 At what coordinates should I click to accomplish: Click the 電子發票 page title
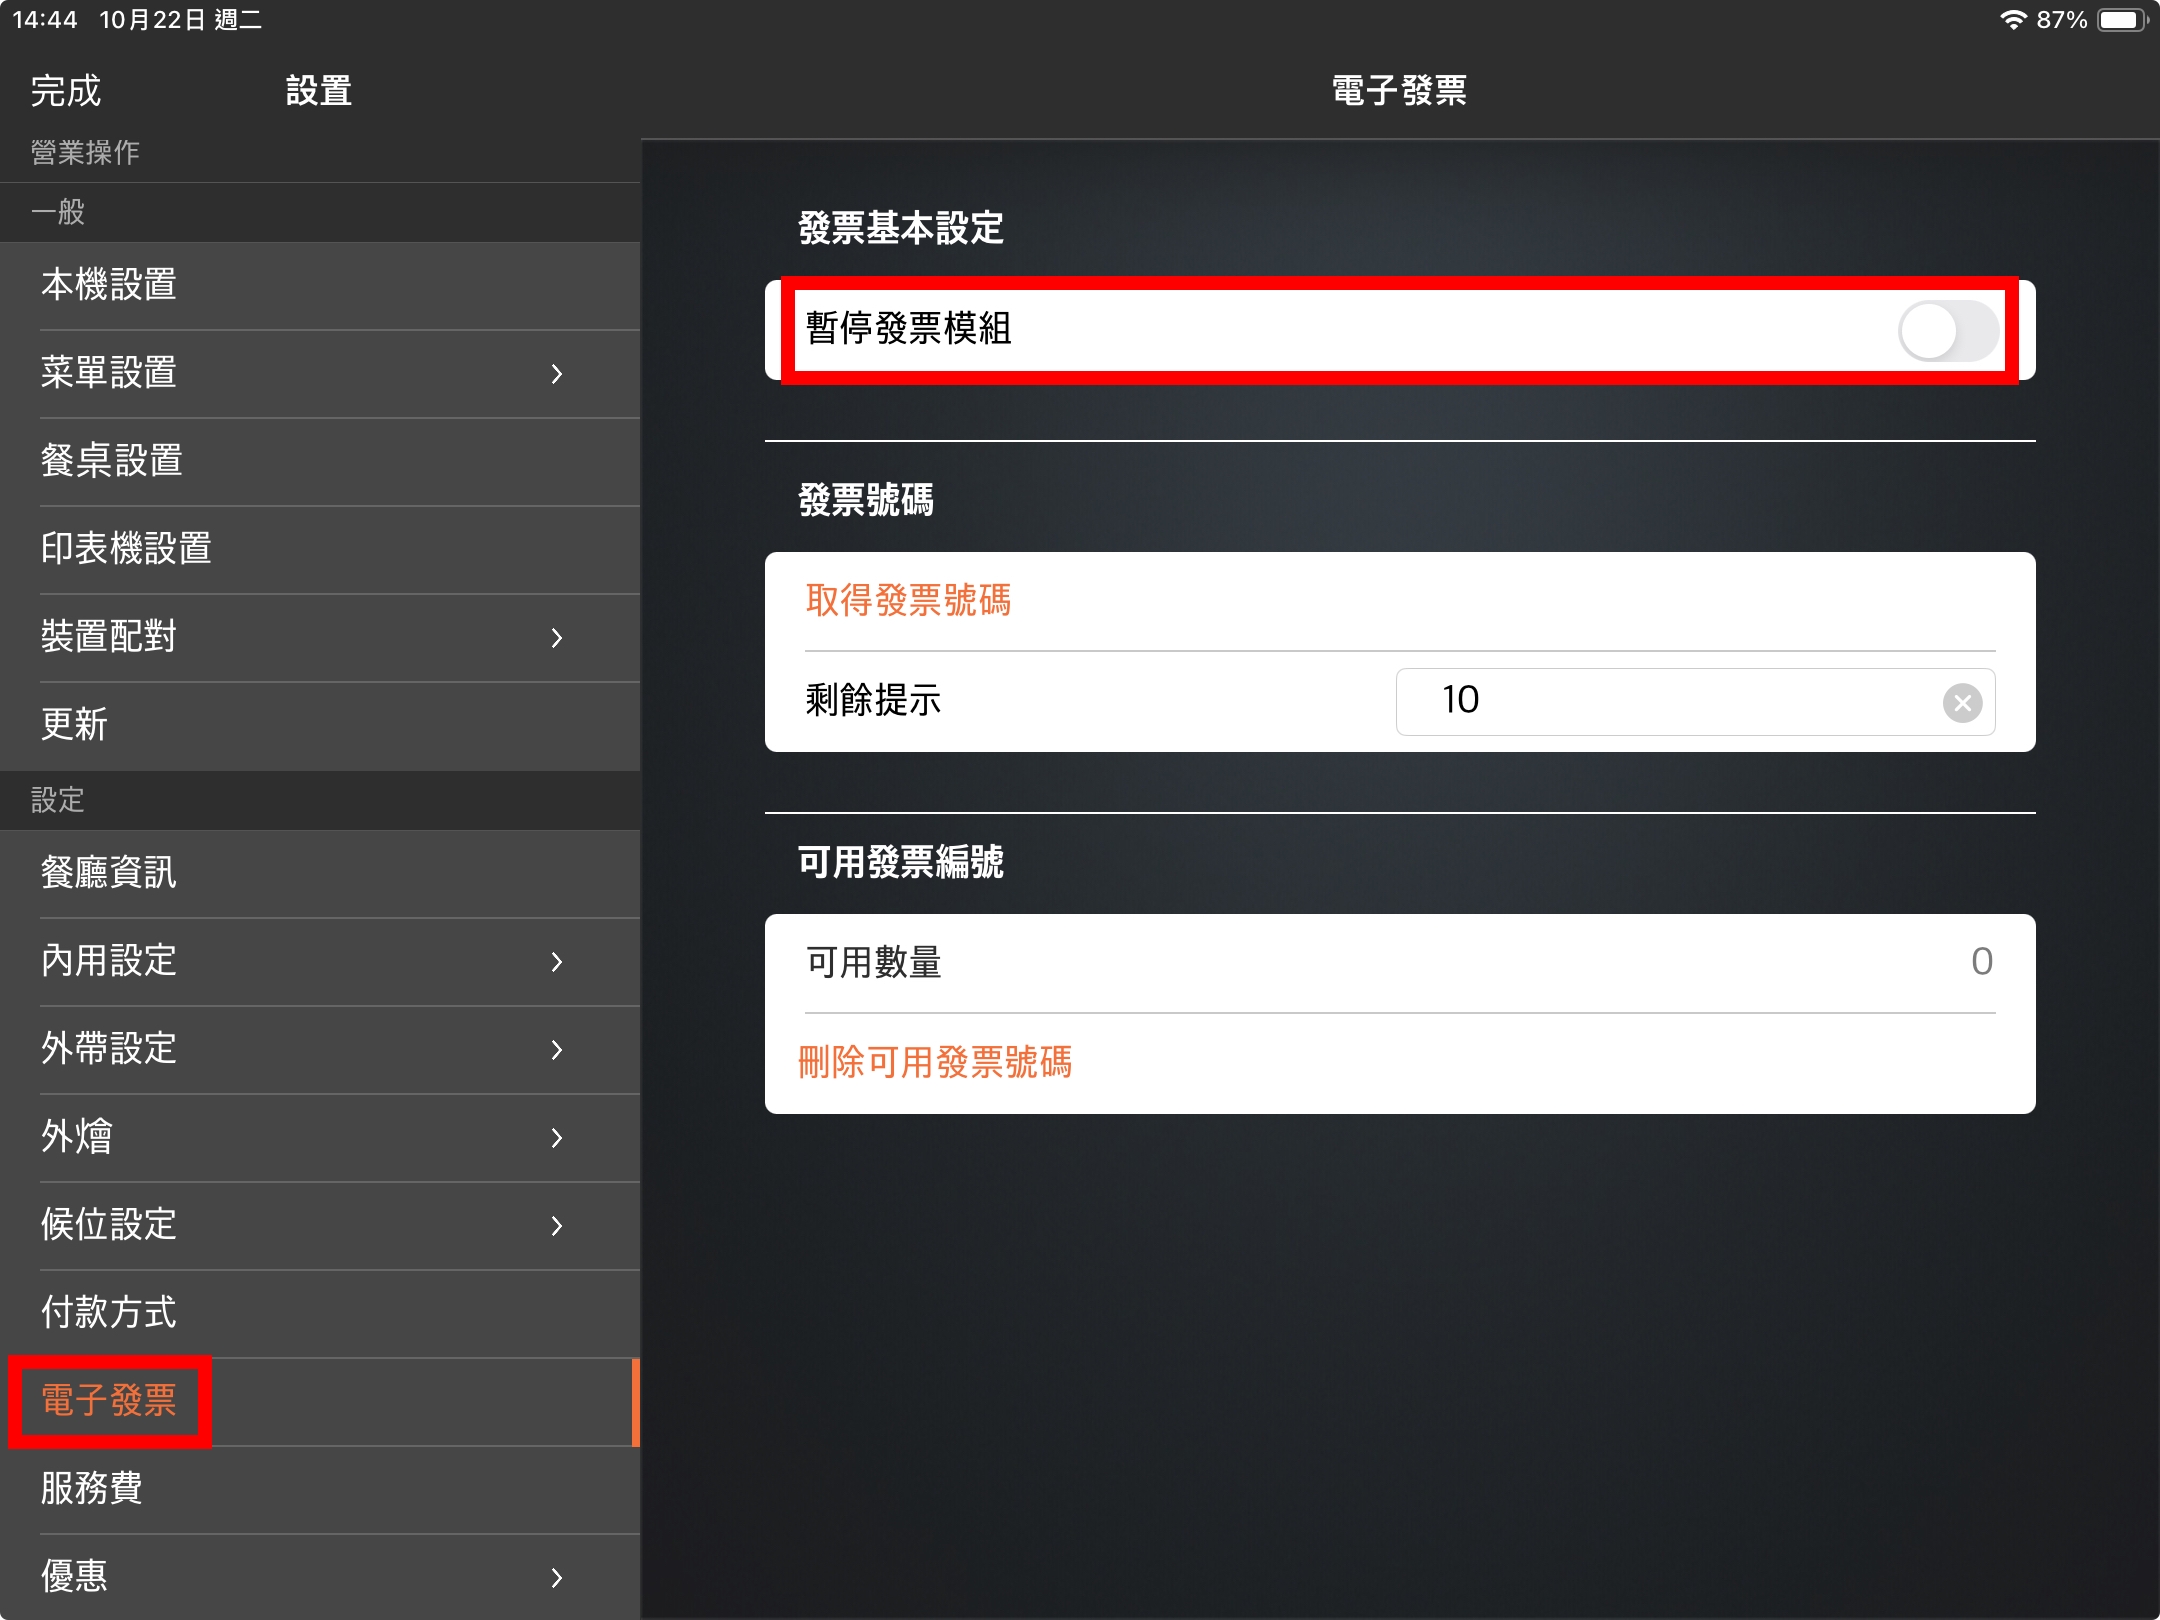point(1399,91)
